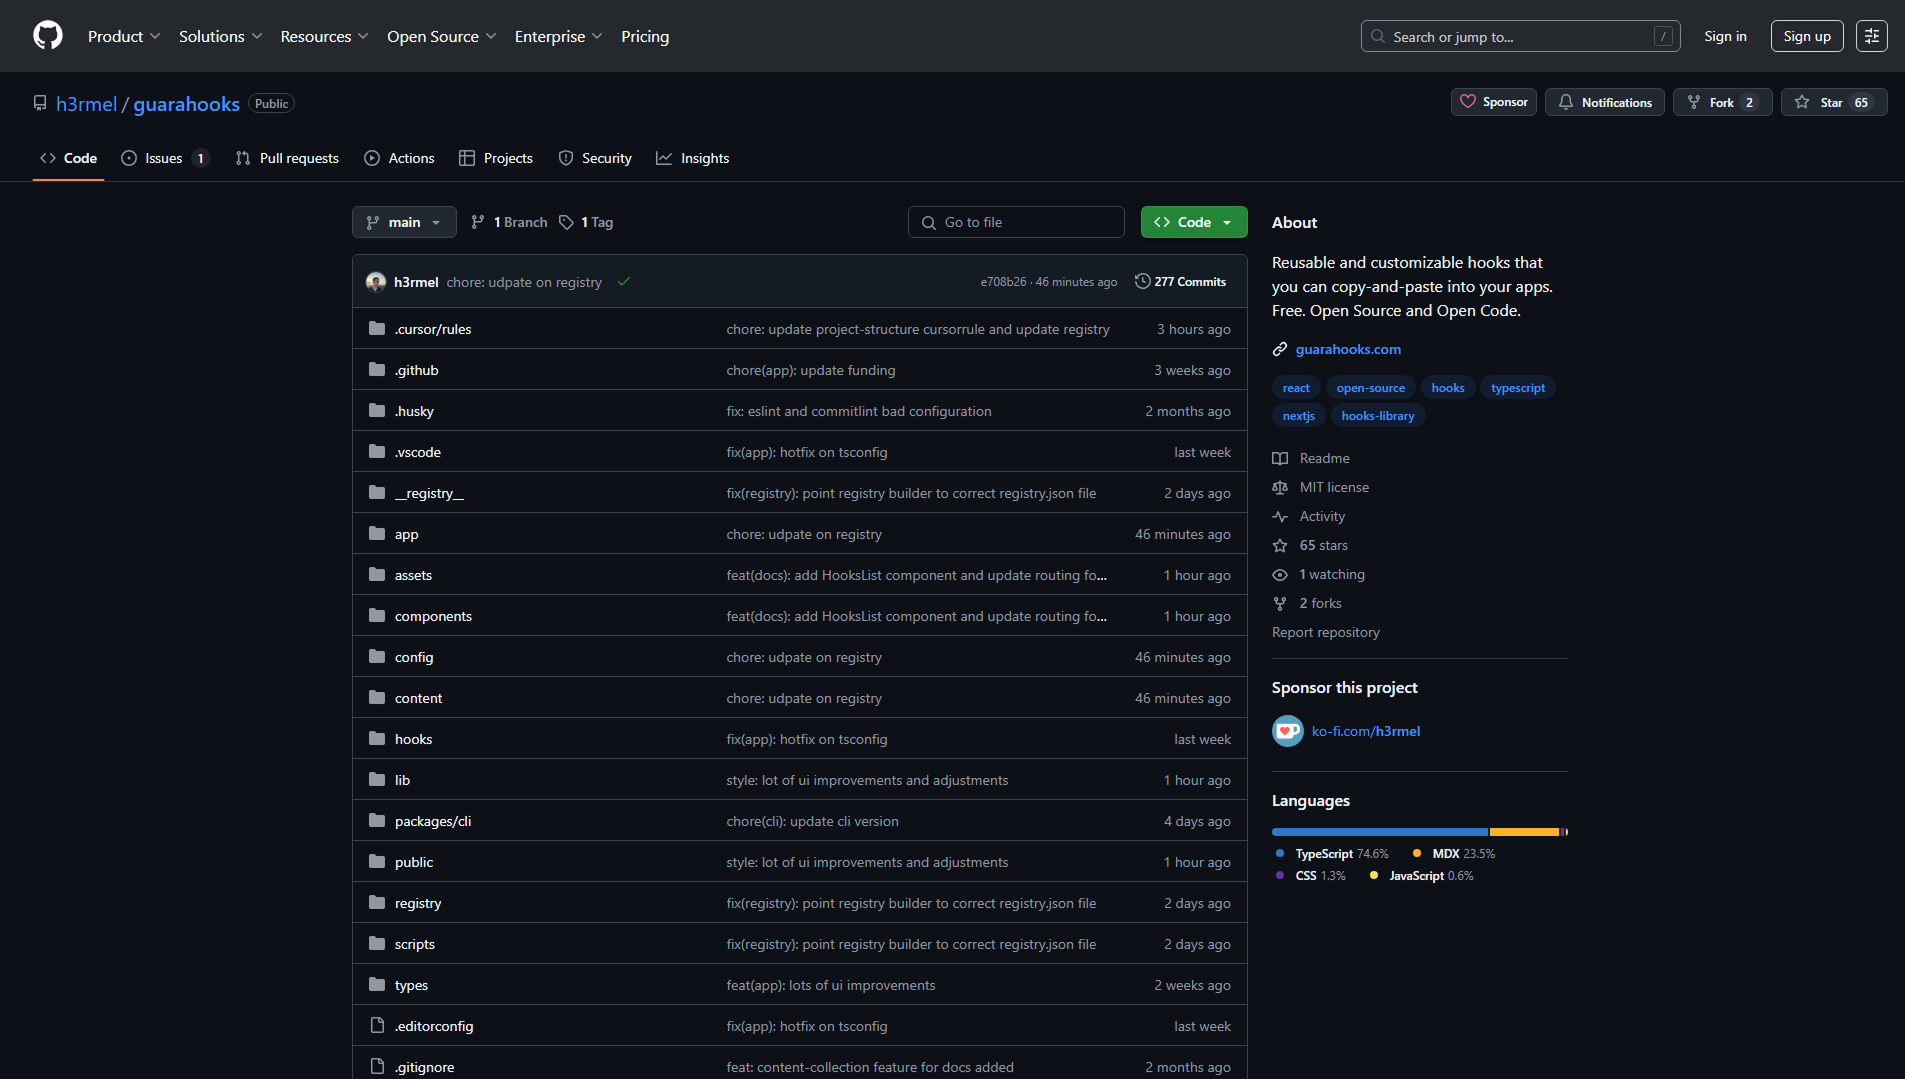Open the accessibility settings icon in the header
This screenshot has height=1079, width=1905.
1871,36
